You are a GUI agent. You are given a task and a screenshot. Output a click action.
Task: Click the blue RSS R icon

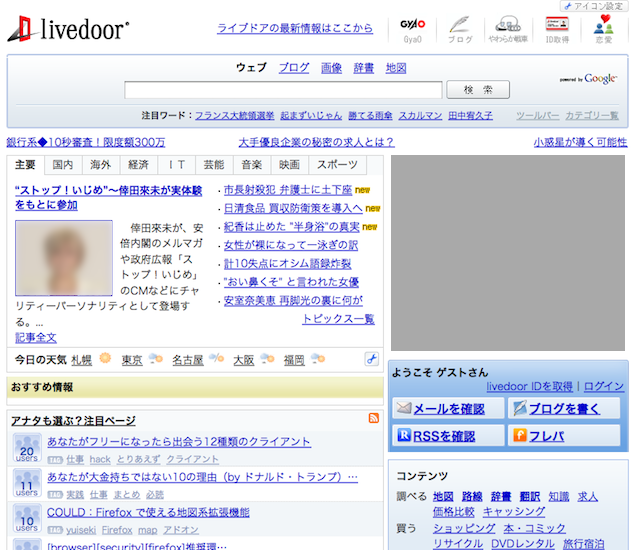point(404,435)
